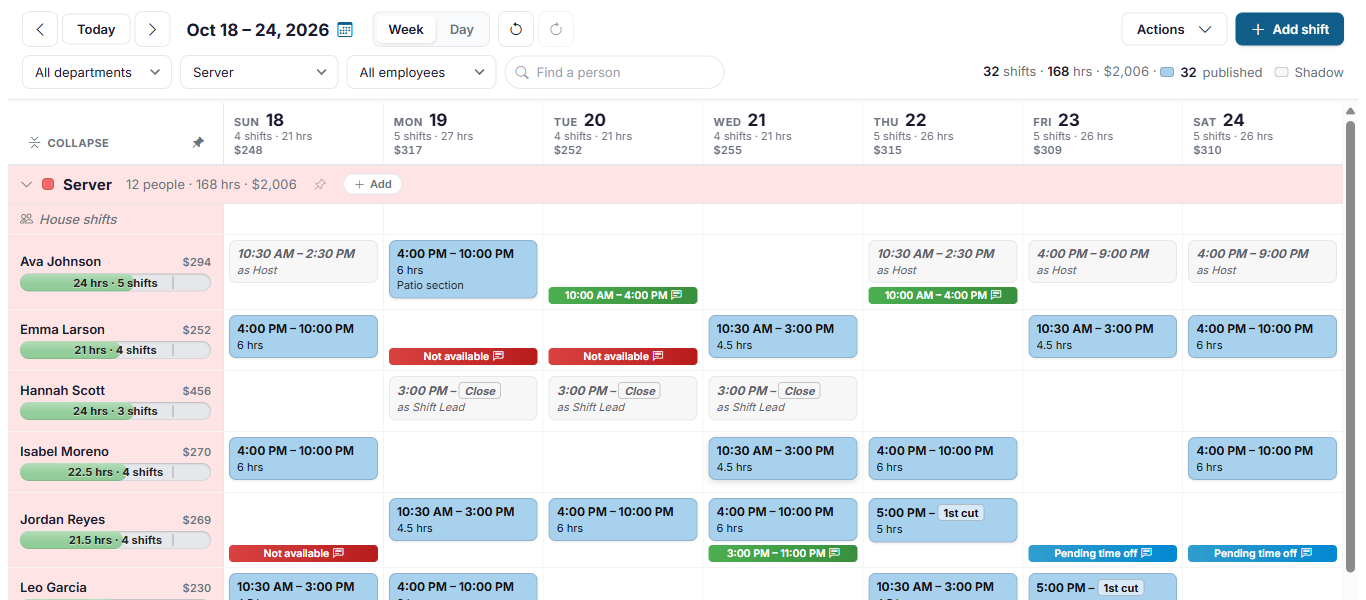Screen dimensions: 1366x600
Task: Open the Server role filter dropdown
Action: pos(259,72)
